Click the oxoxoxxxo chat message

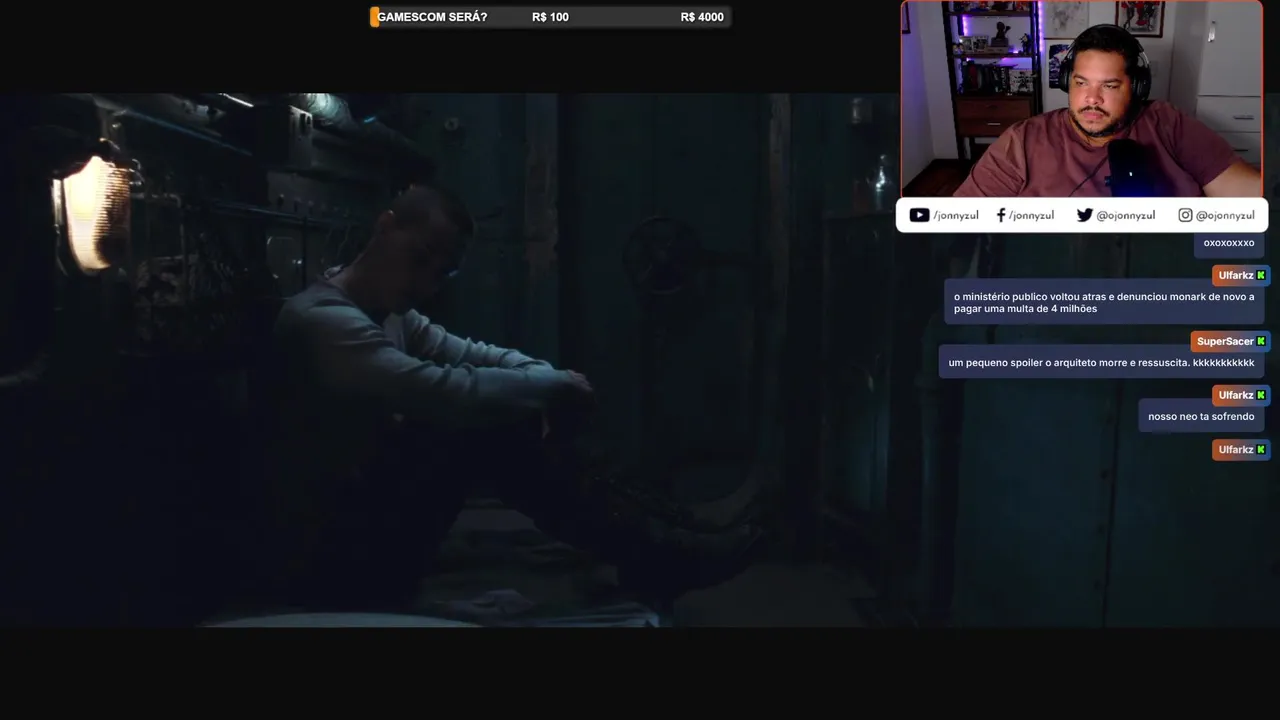click(1229, 243)
